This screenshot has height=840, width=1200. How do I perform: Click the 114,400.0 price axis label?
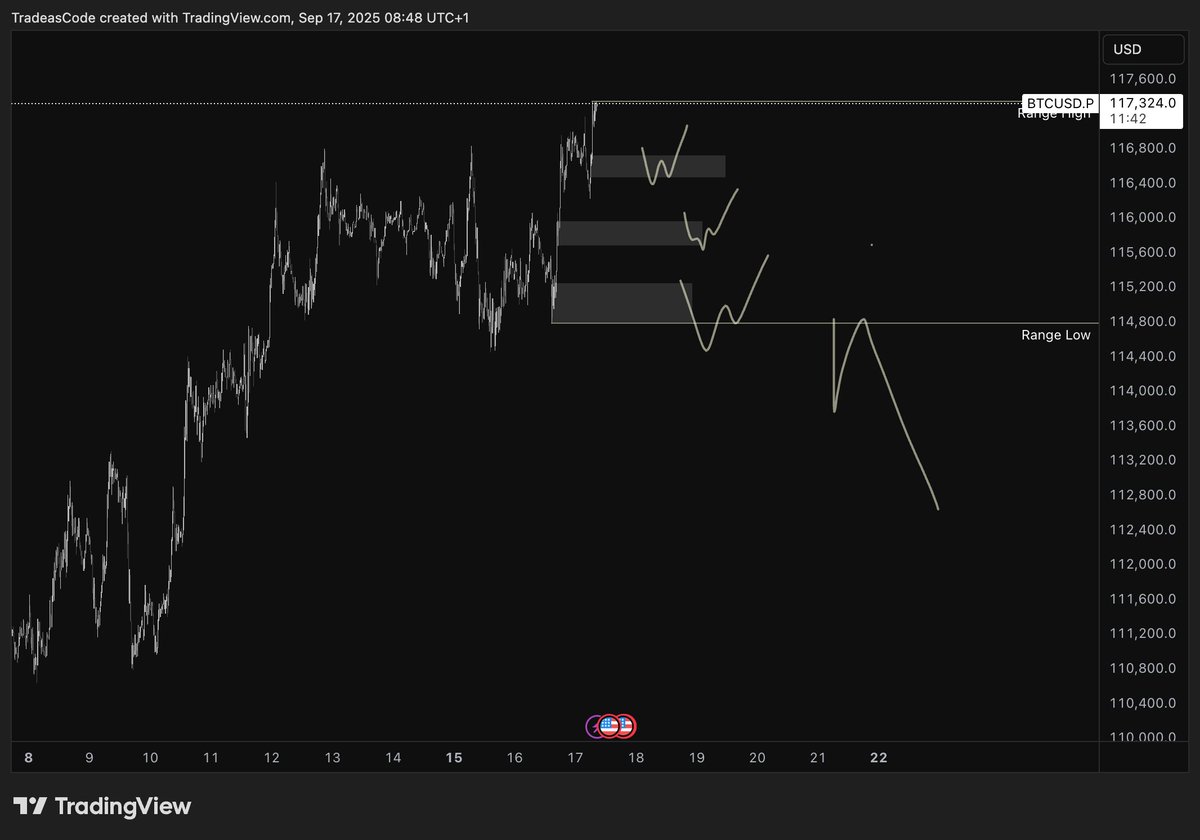coord(1142,356)
